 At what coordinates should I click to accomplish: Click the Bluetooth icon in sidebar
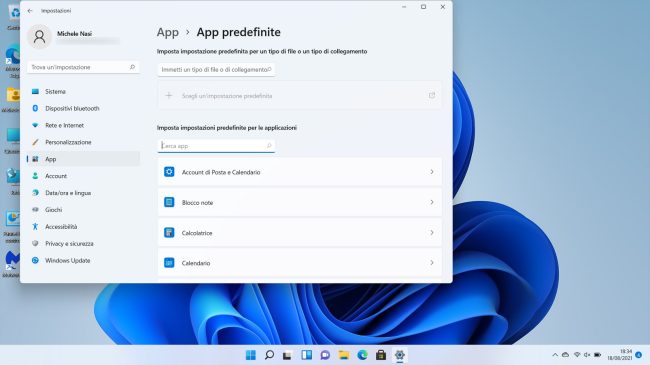point(35,108)
